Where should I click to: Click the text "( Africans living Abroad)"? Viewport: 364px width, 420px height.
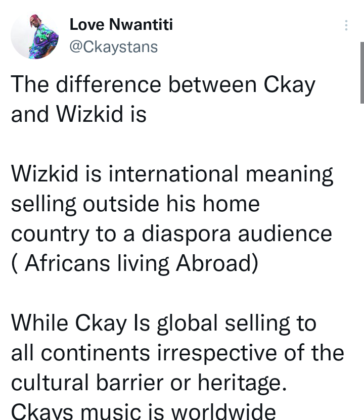135,264
